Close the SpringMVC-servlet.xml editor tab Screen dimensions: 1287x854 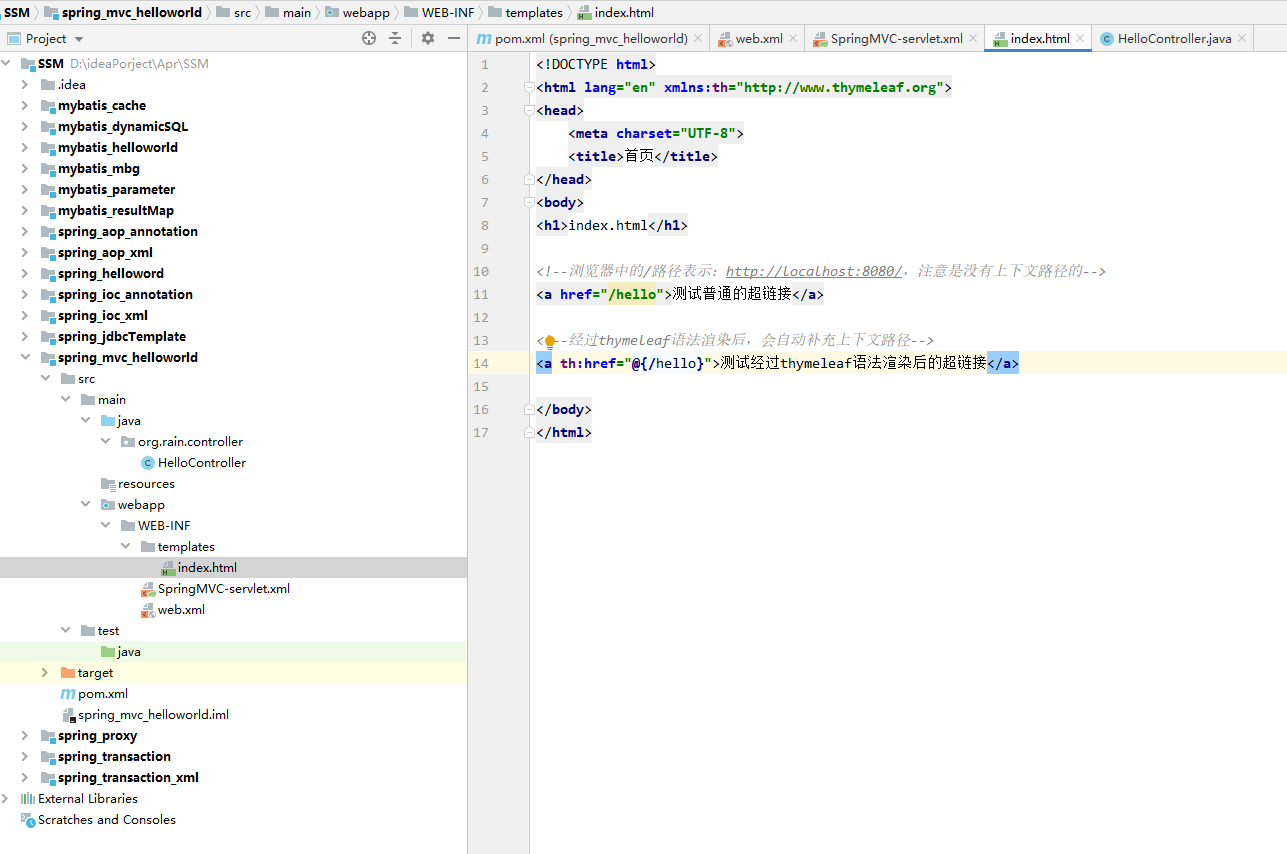[x=974, y=39]
